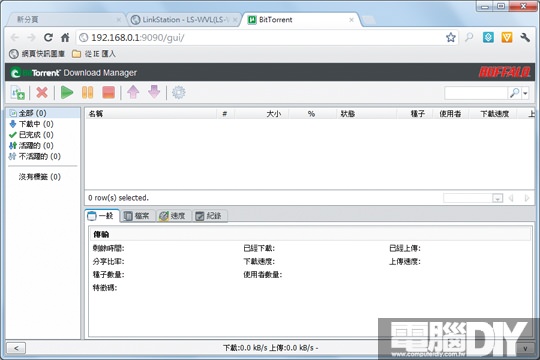Click the search magnifier icon in toolbar

[x=515, y=93]
